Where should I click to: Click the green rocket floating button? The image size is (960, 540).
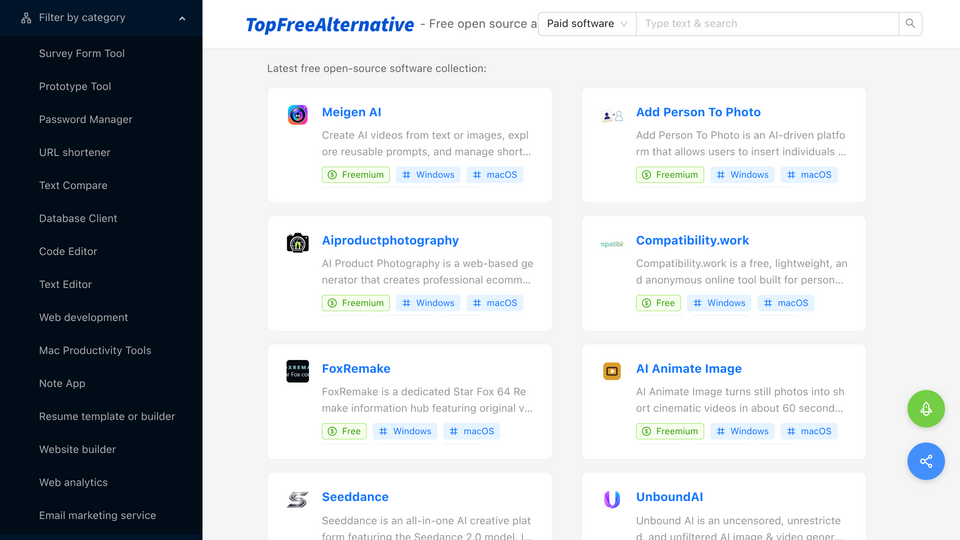(x=926, y=409)
